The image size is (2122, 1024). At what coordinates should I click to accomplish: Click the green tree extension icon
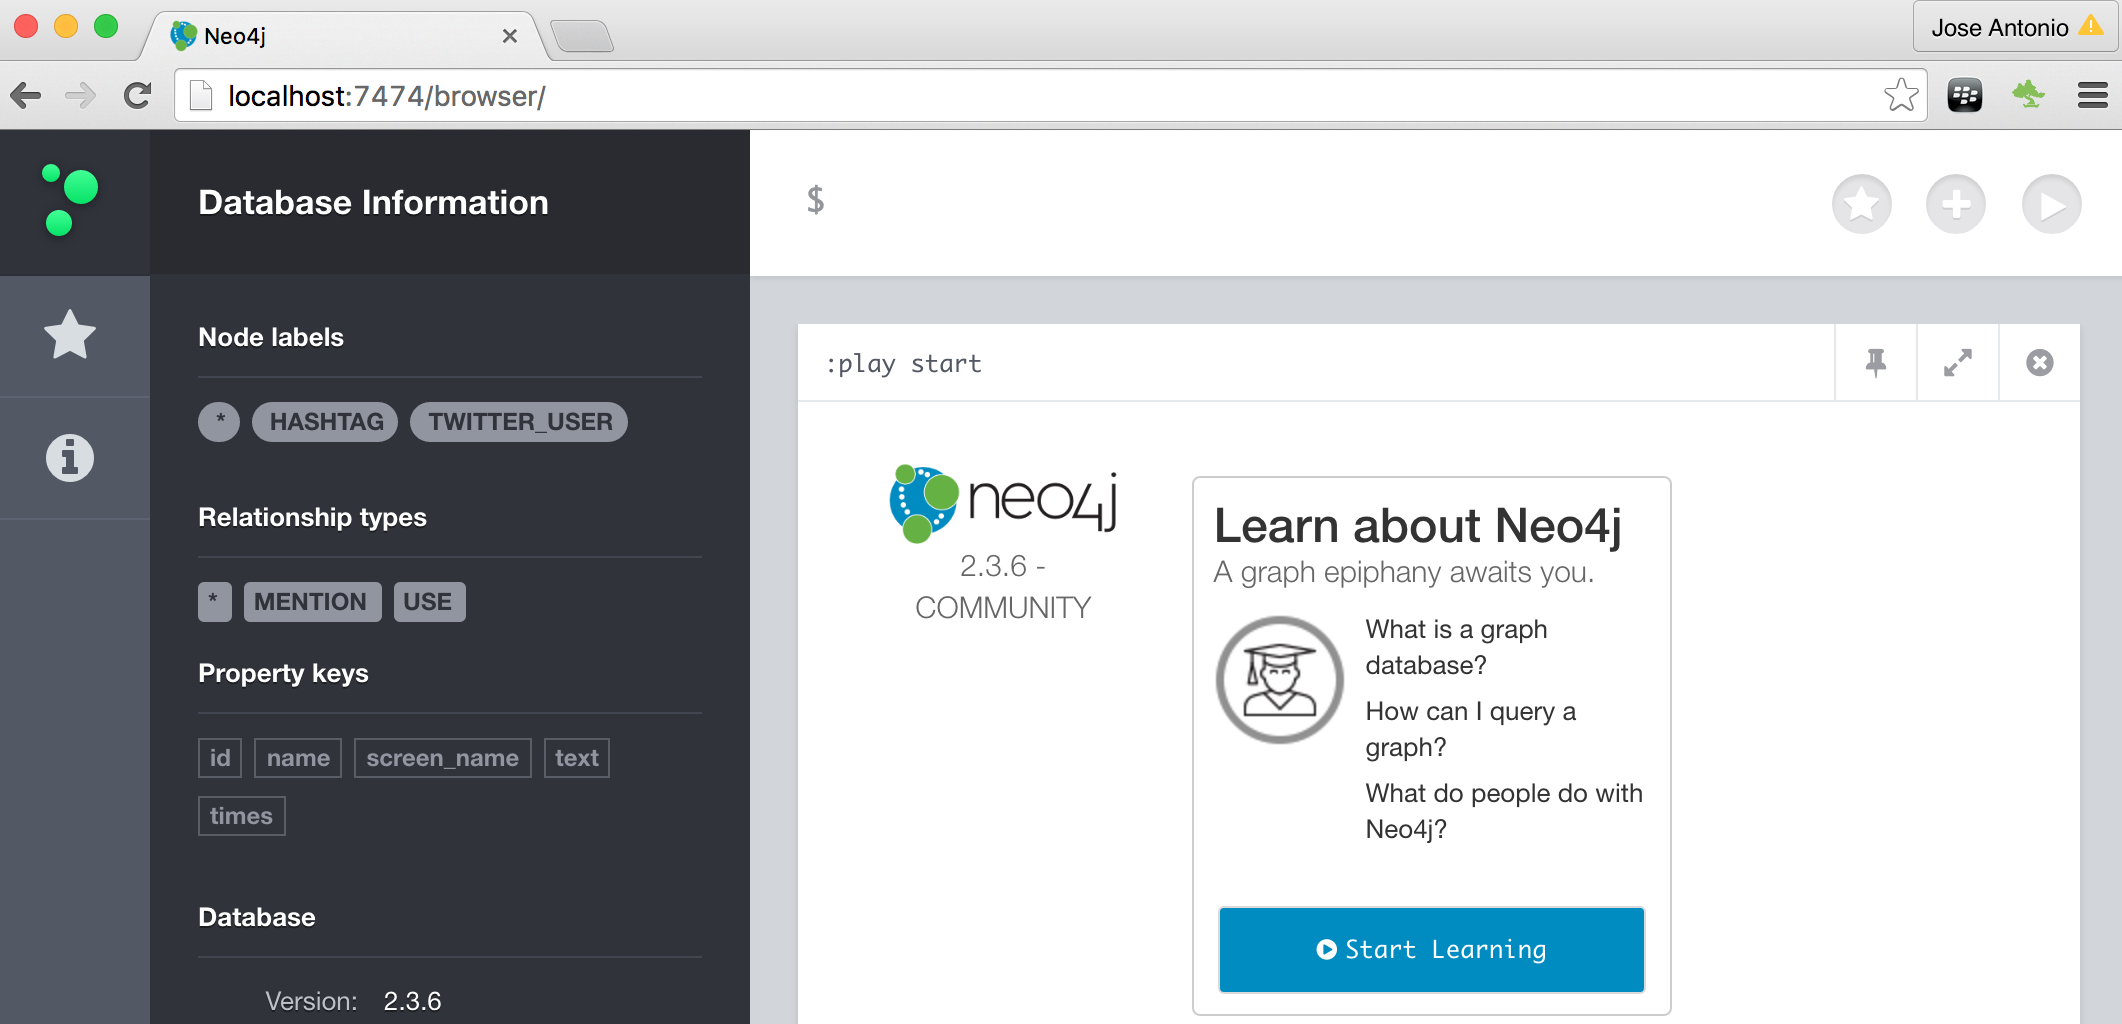coord(2028,96)
